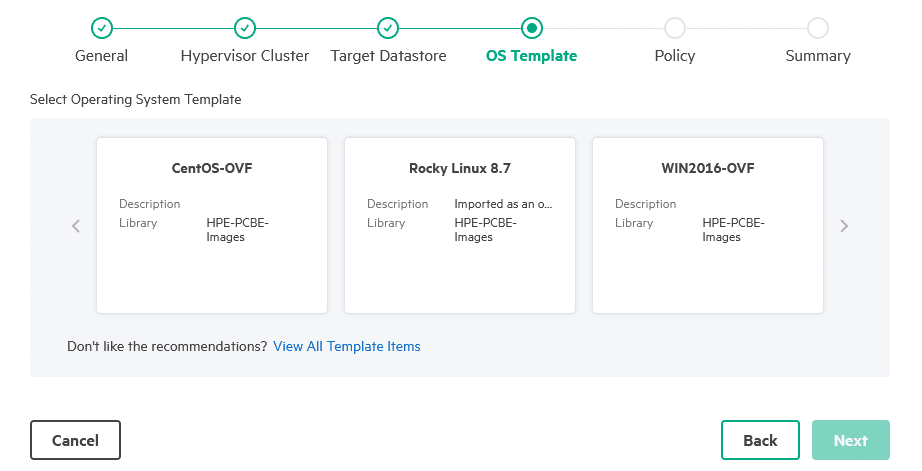The width and height of the screenshot is (922, 471).
Task: Click the Policy step label
Action: (x=675, y=56)
